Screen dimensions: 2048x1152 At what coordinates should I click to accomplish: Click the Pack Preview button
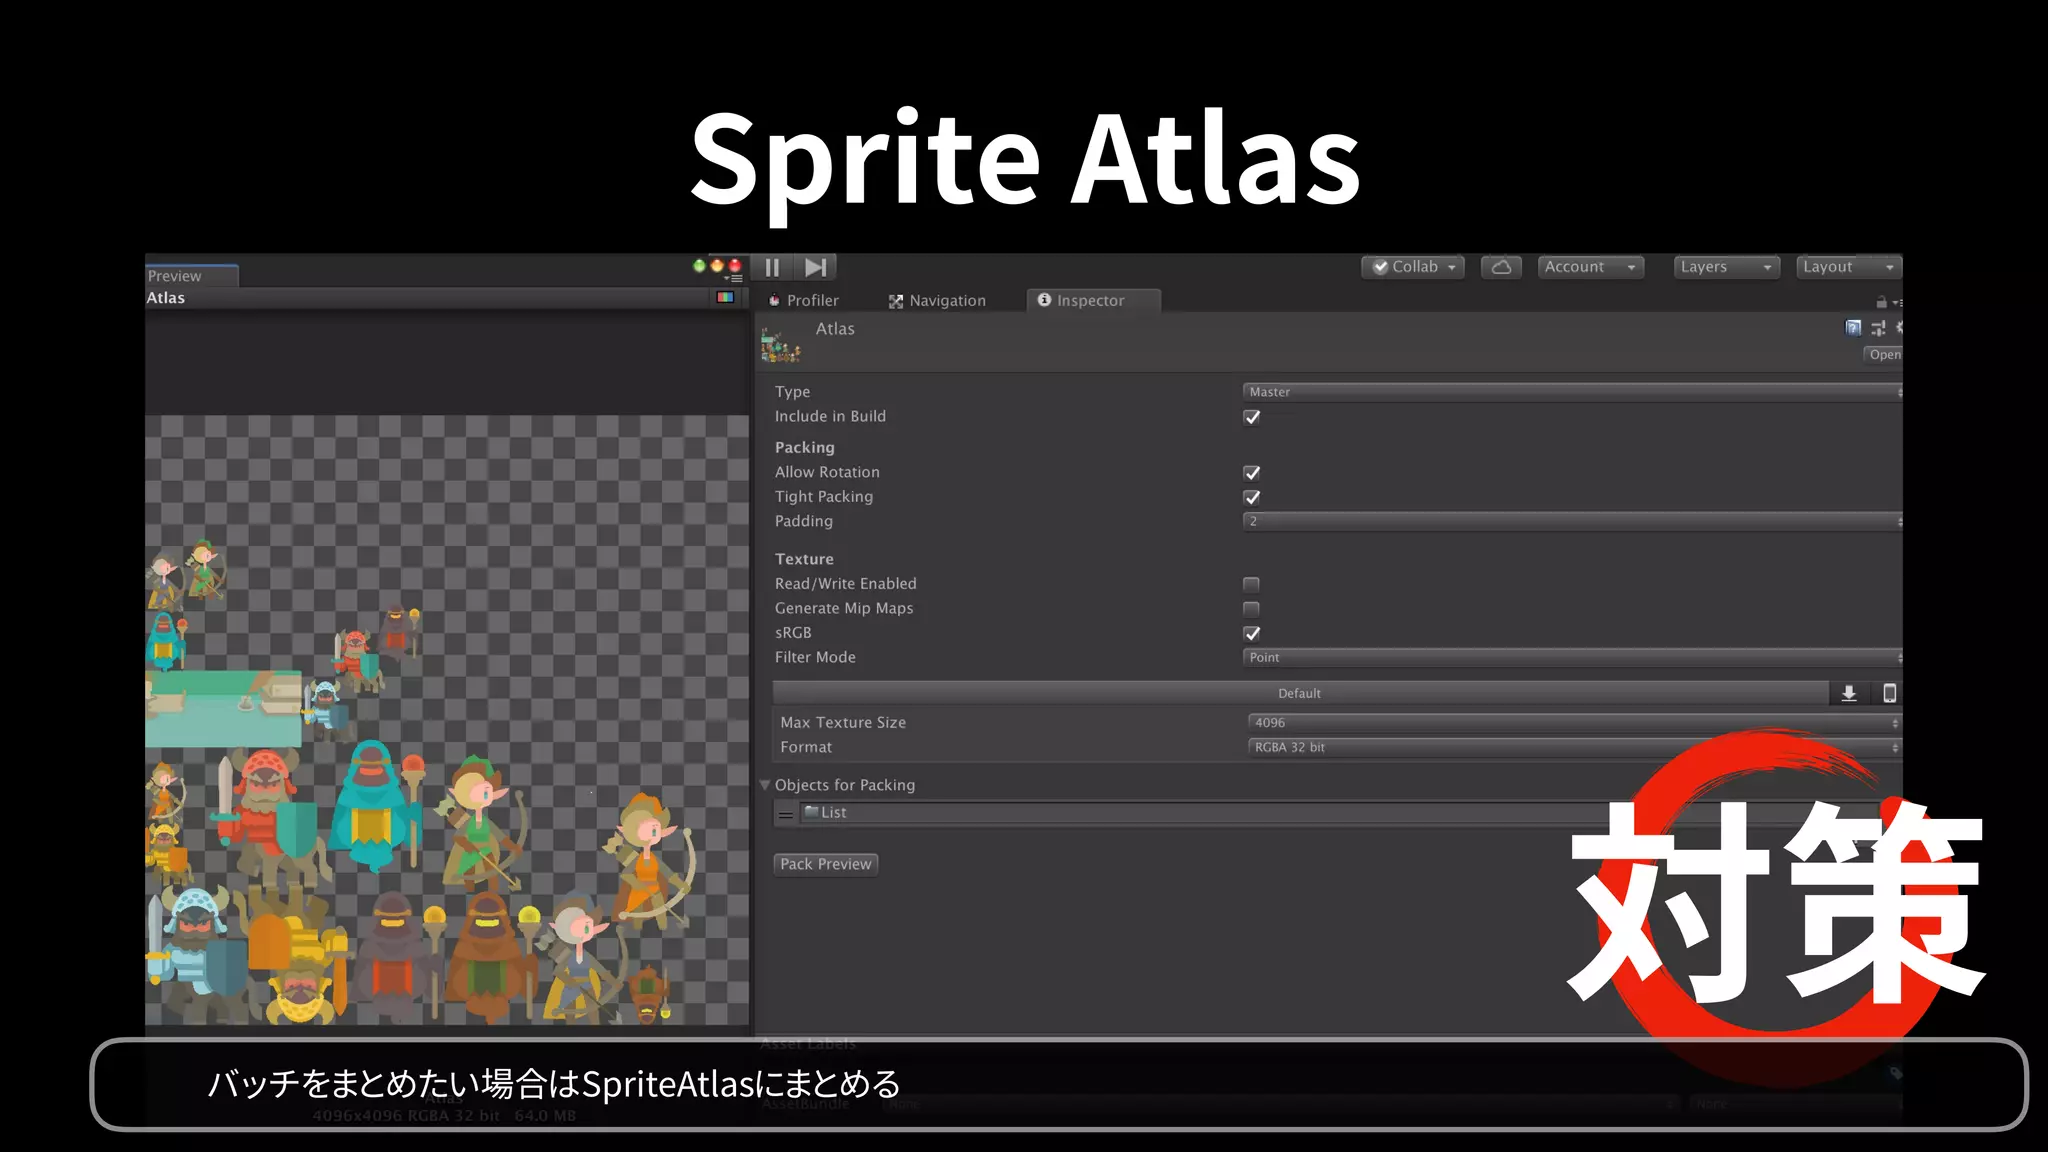coord(826,864)
